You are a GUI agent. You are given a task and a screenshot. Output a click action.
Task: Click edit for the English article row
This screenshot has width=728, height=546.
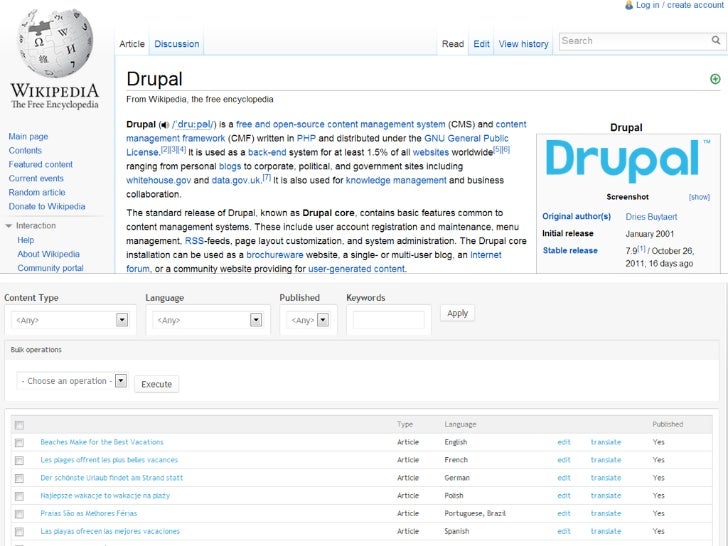pyautogui.click(x=564, y=442)
